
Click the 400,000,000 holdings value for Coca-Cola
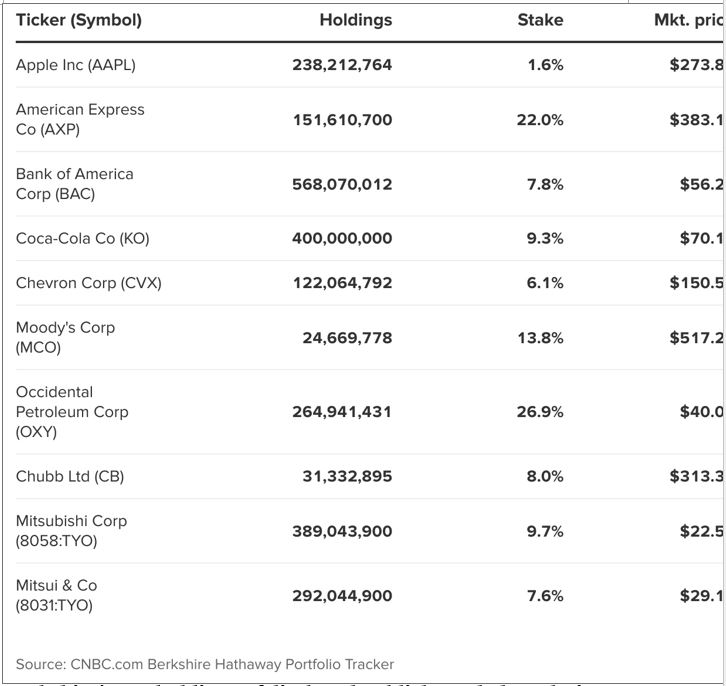[342, 238]
